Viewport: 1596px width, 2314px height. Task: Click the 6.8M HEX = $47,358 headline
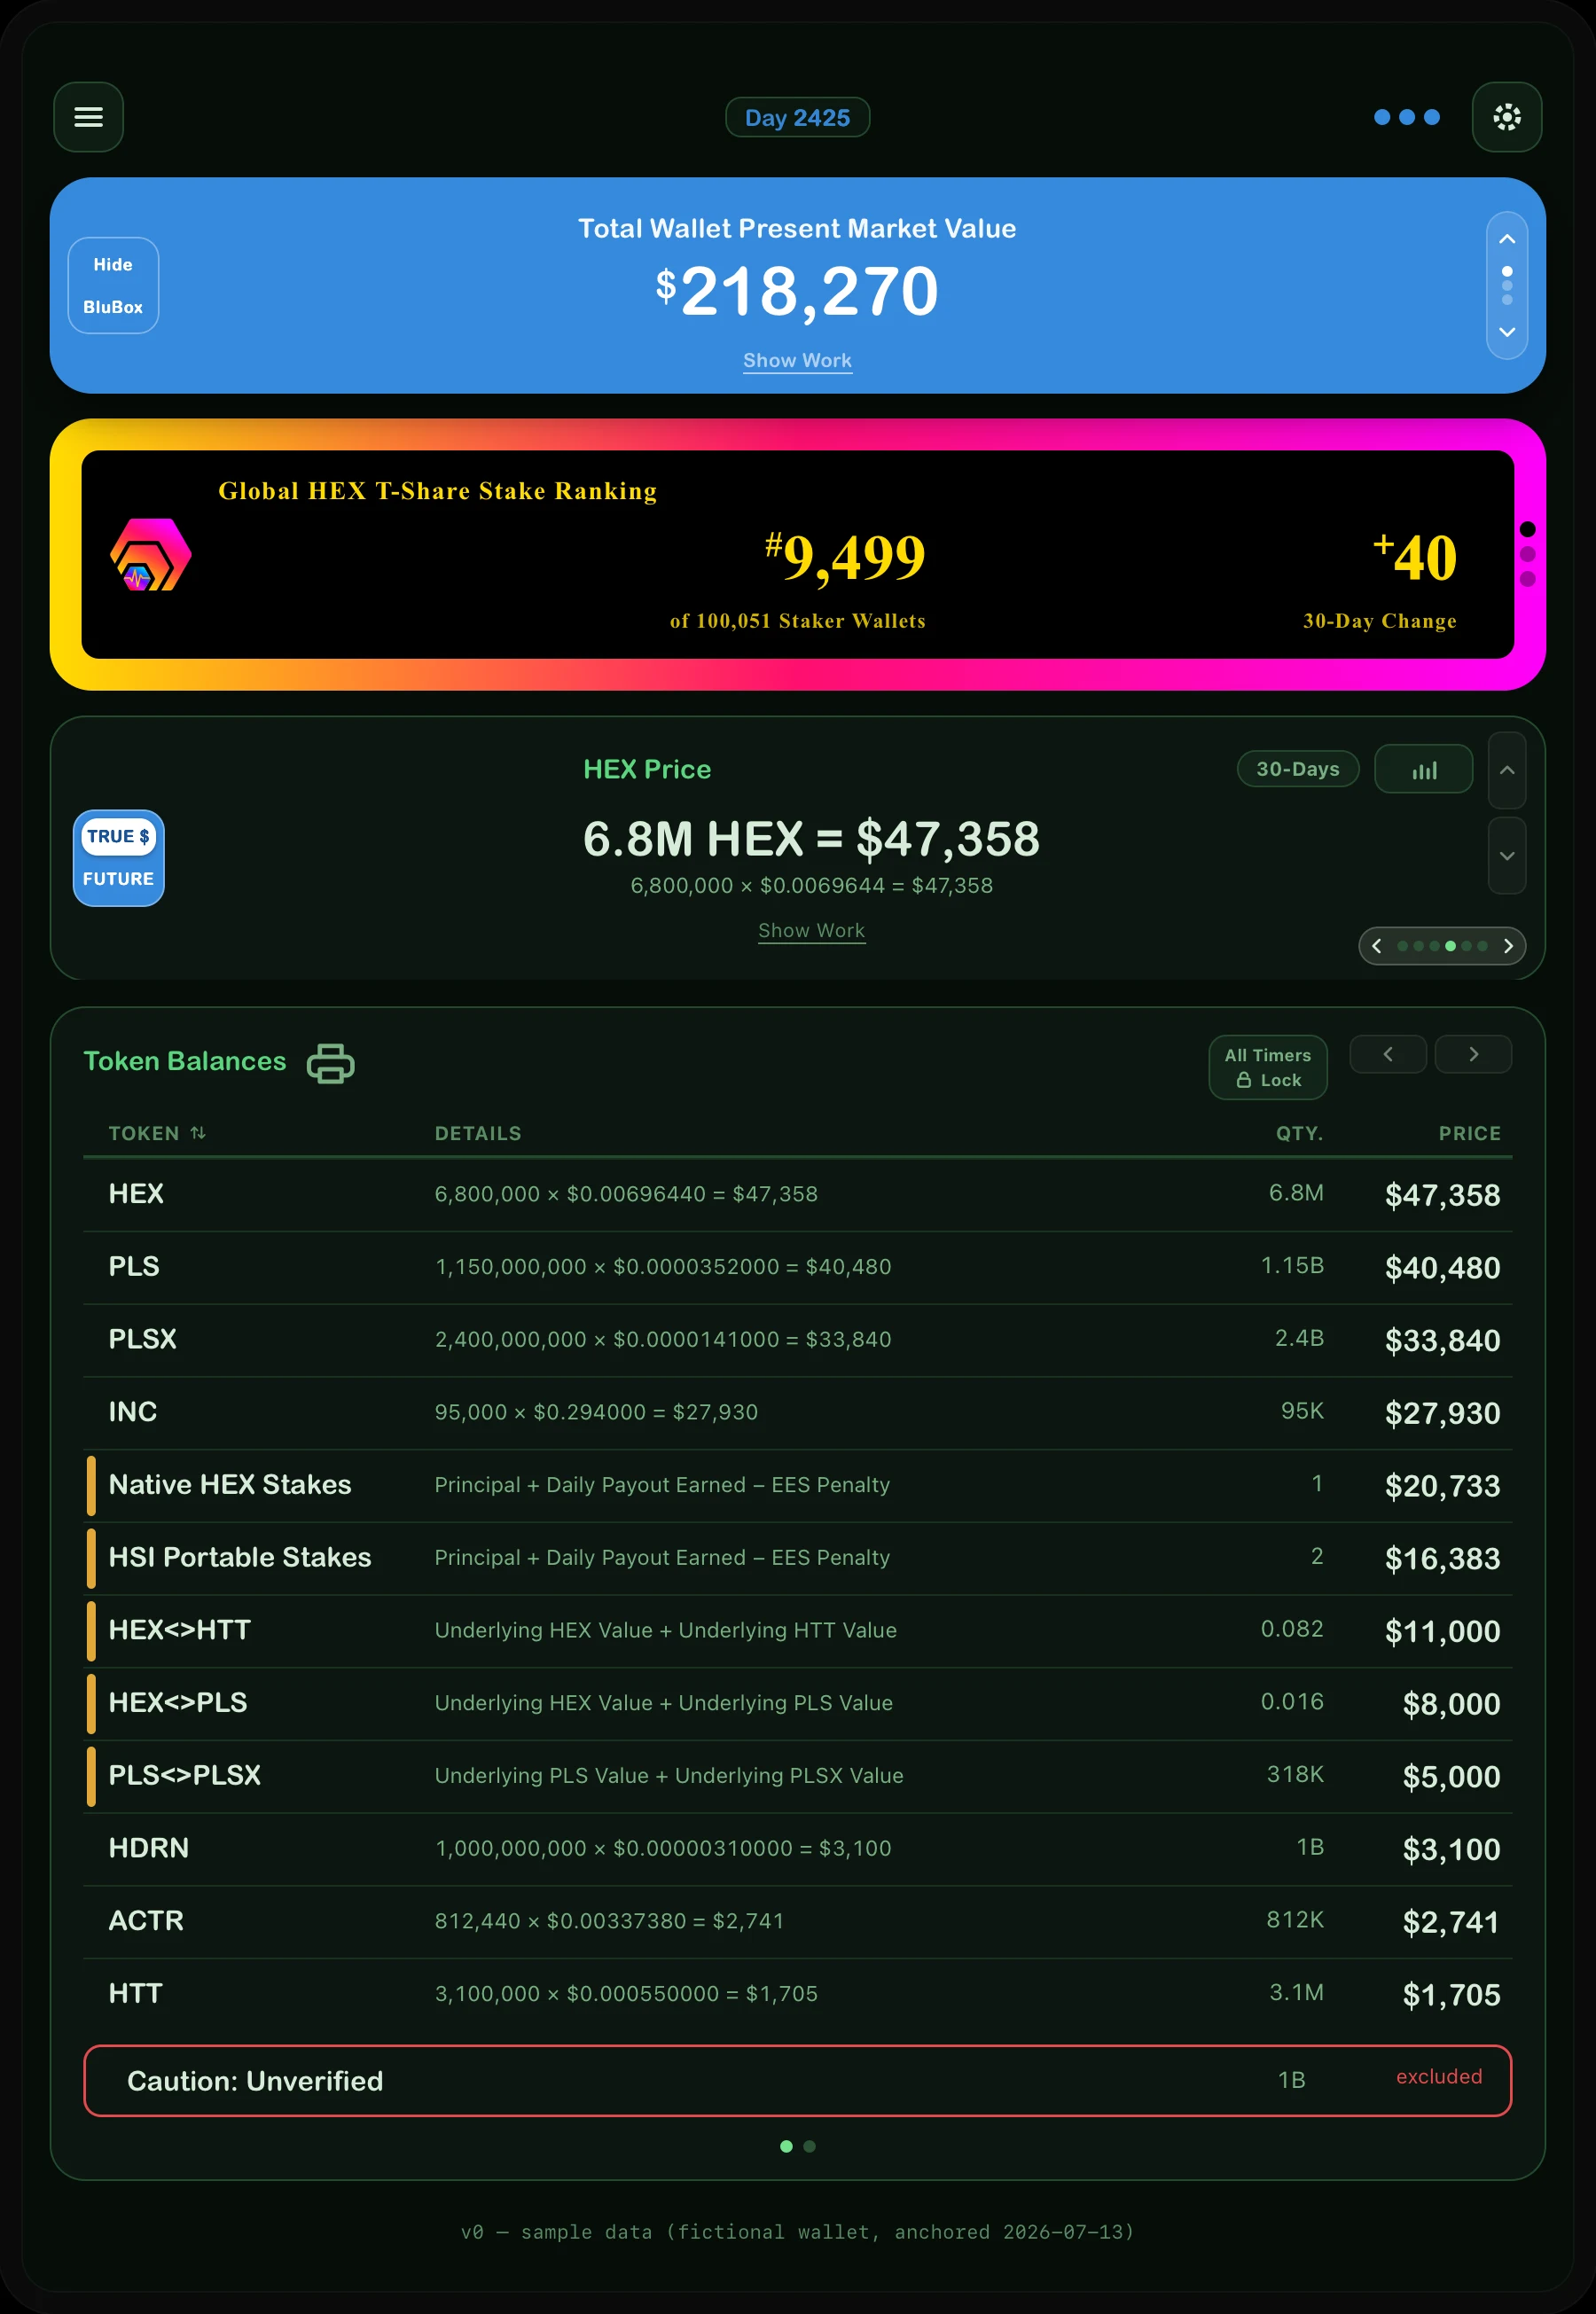pyautogui.click(x=811, y=838)
